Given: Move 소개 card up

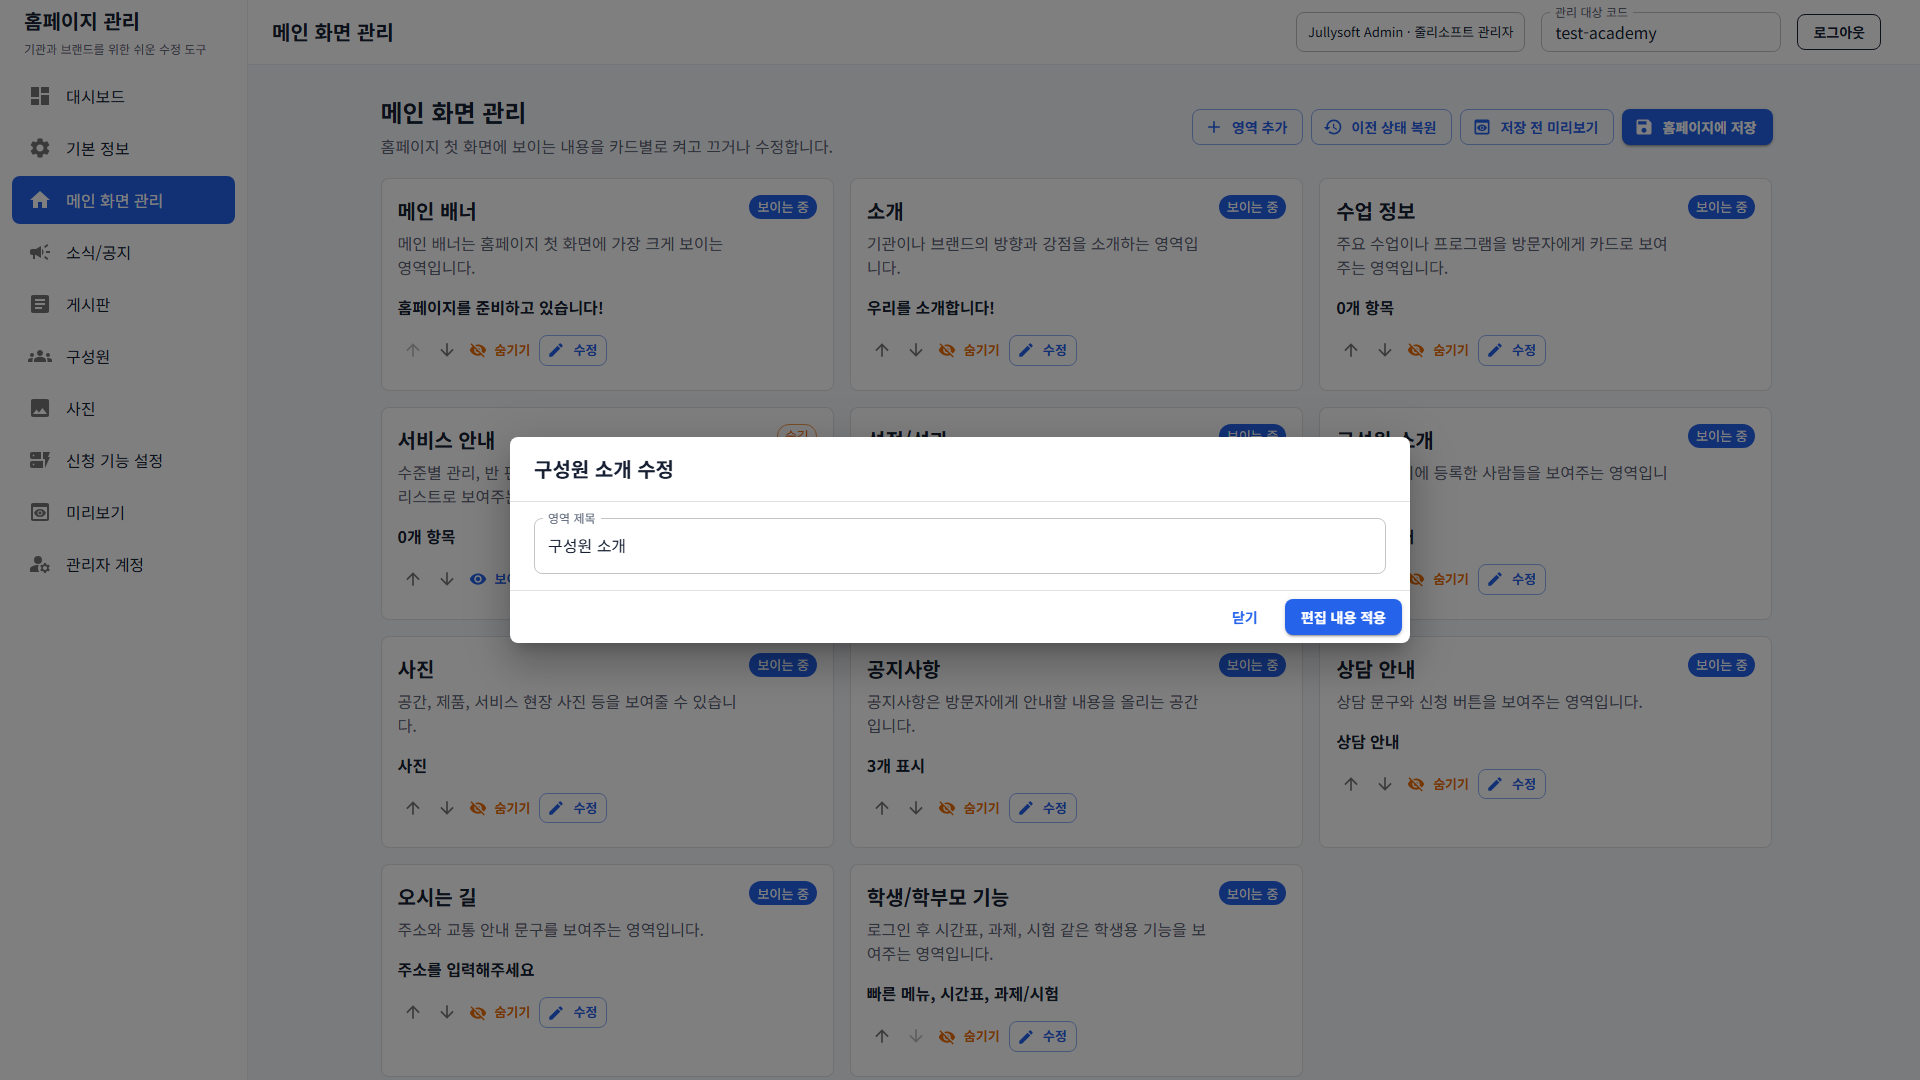Looking at the screenshot, I should [882, 350].
